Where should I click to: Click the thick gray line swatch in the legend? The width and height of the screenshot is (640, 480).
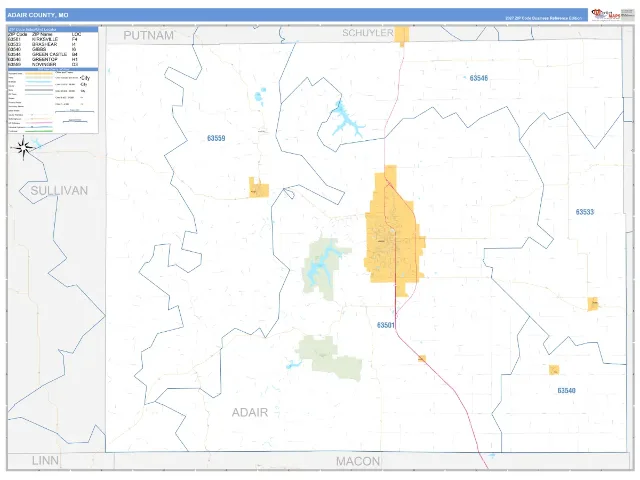pos(39,90)
